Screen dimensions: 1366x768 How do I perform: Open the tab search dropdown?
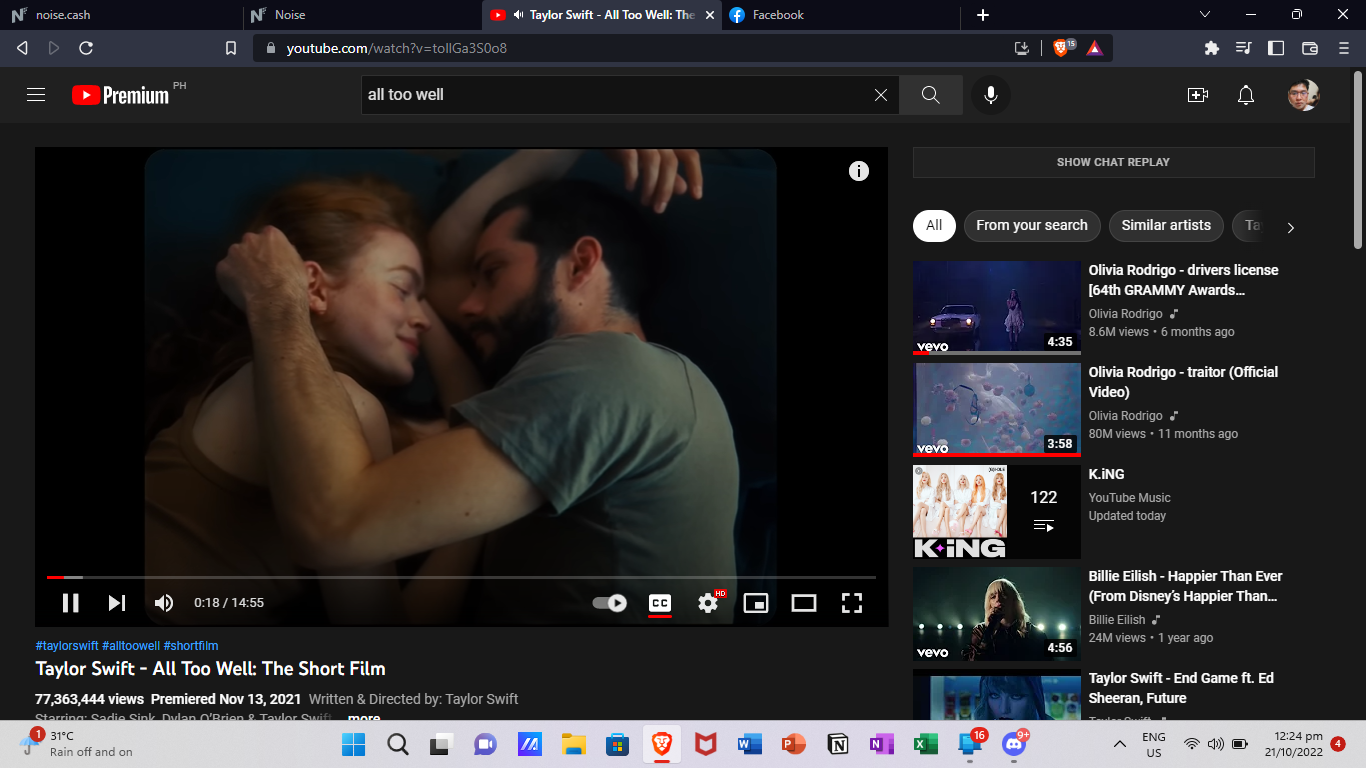[1205, 15]
